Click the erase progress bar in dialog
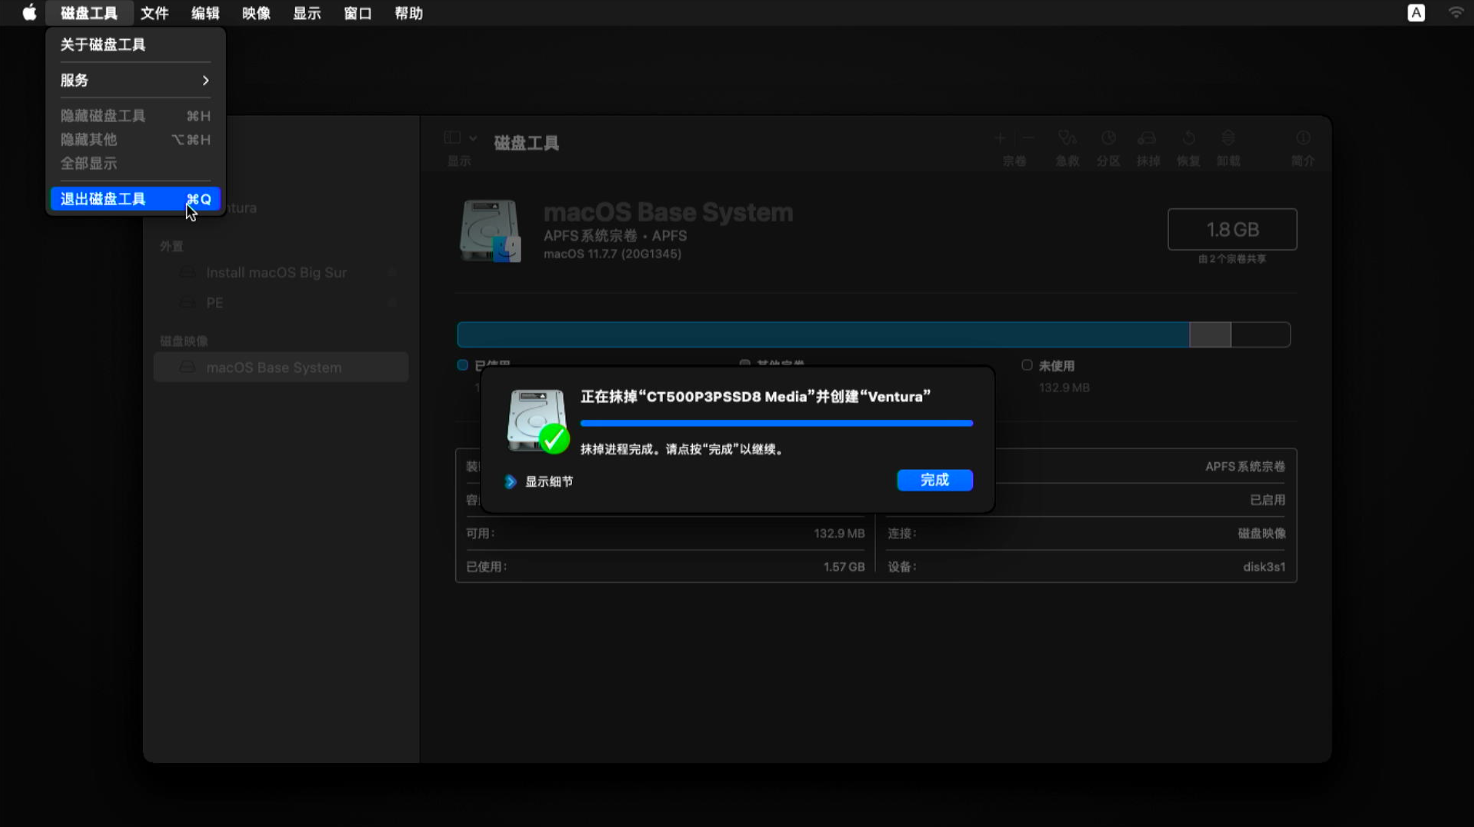This screenshot has width=1474, height=827. point(776,423)
